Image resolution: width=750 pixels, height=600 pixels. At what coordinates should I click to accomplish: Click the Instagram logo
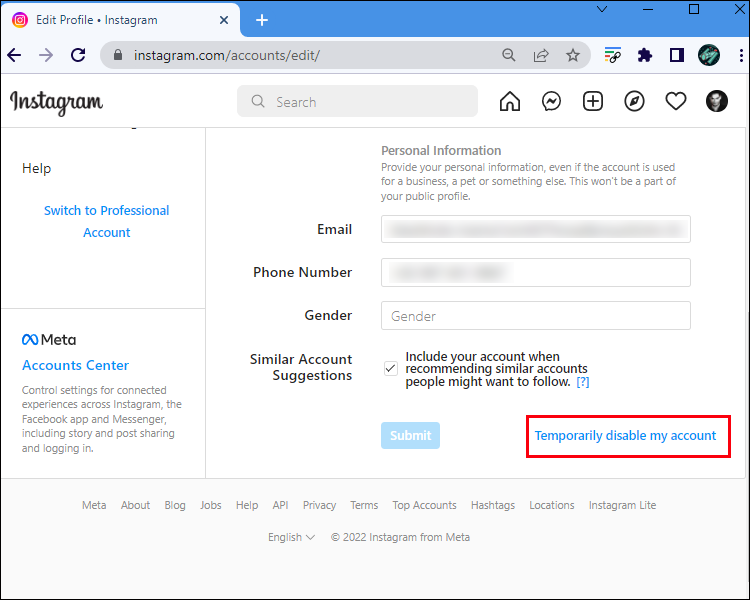click(56, 102)
